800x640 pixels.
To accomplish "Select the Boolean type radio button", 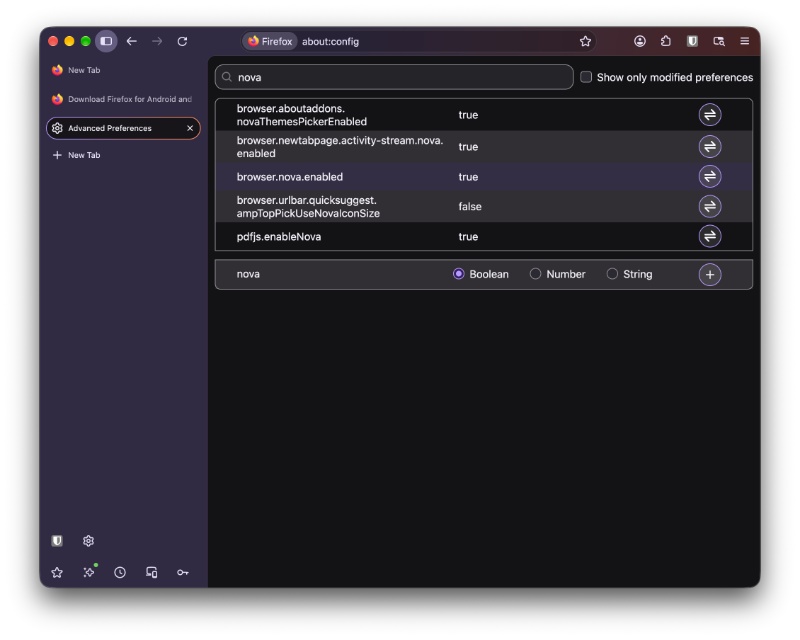I will pos(459,274).
